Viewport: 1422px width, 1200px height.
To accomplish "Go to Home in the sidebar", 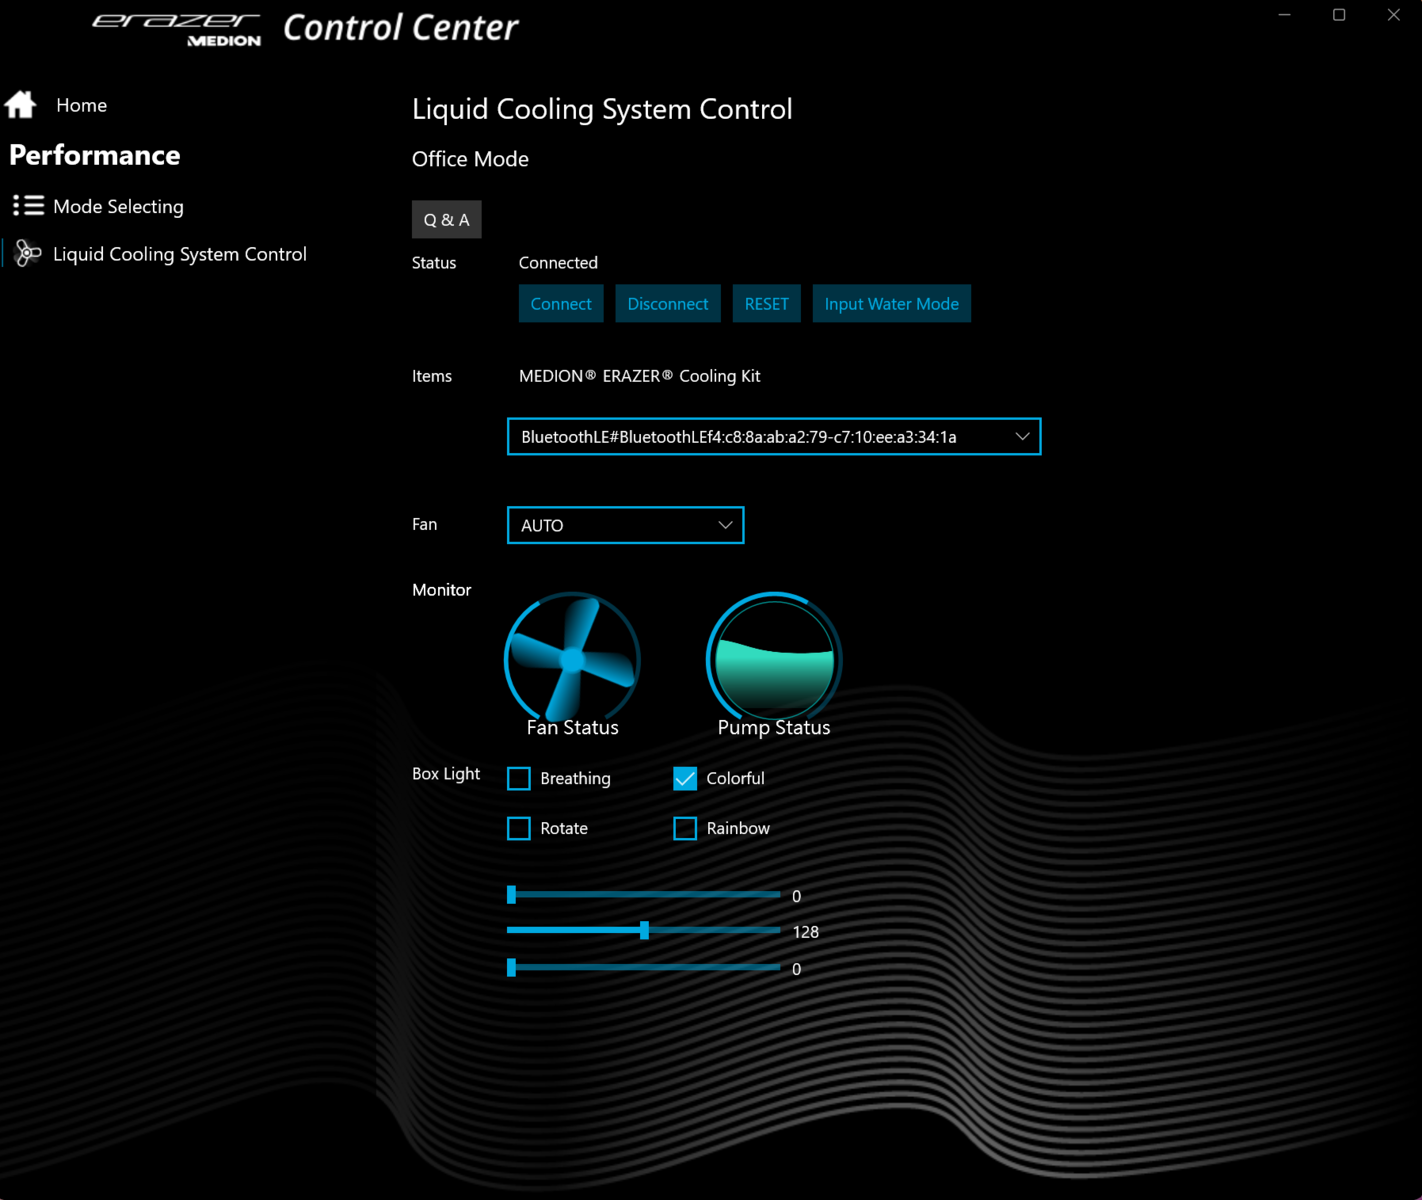I will [x=81, y=105].
